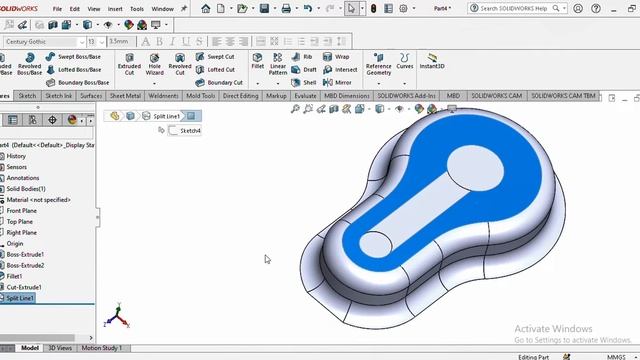Toggle strikethrough text formatting

pos(199,41)
